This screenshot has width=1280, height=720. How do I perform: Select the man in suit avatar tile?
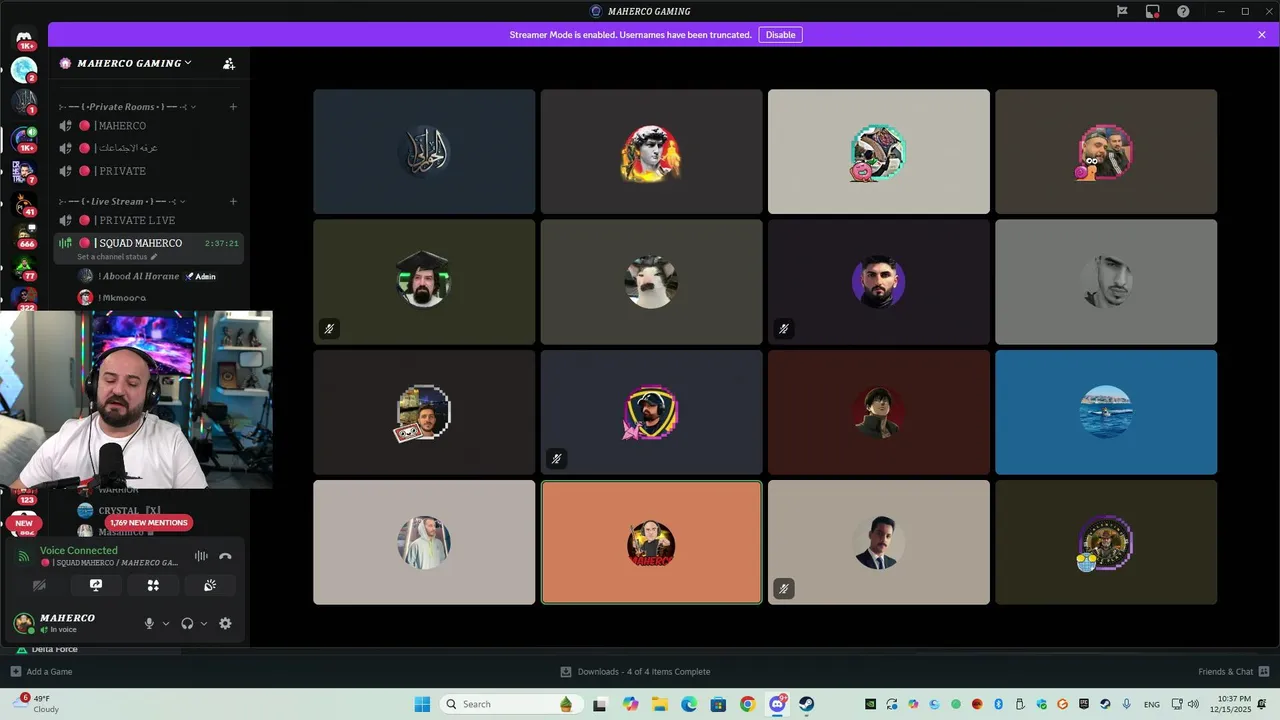coord(879,542)
